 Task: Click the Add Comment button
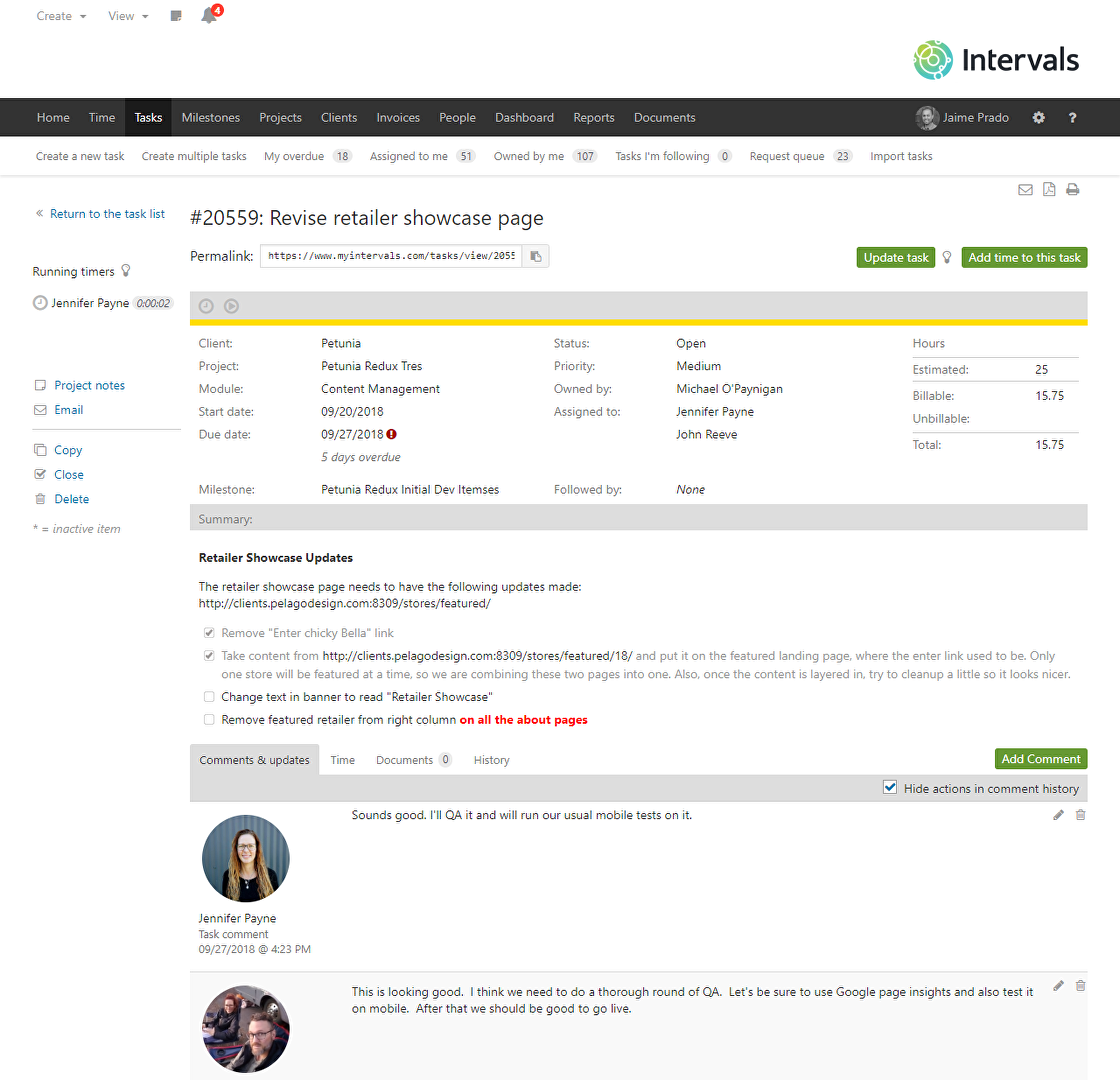(1041, 759)
